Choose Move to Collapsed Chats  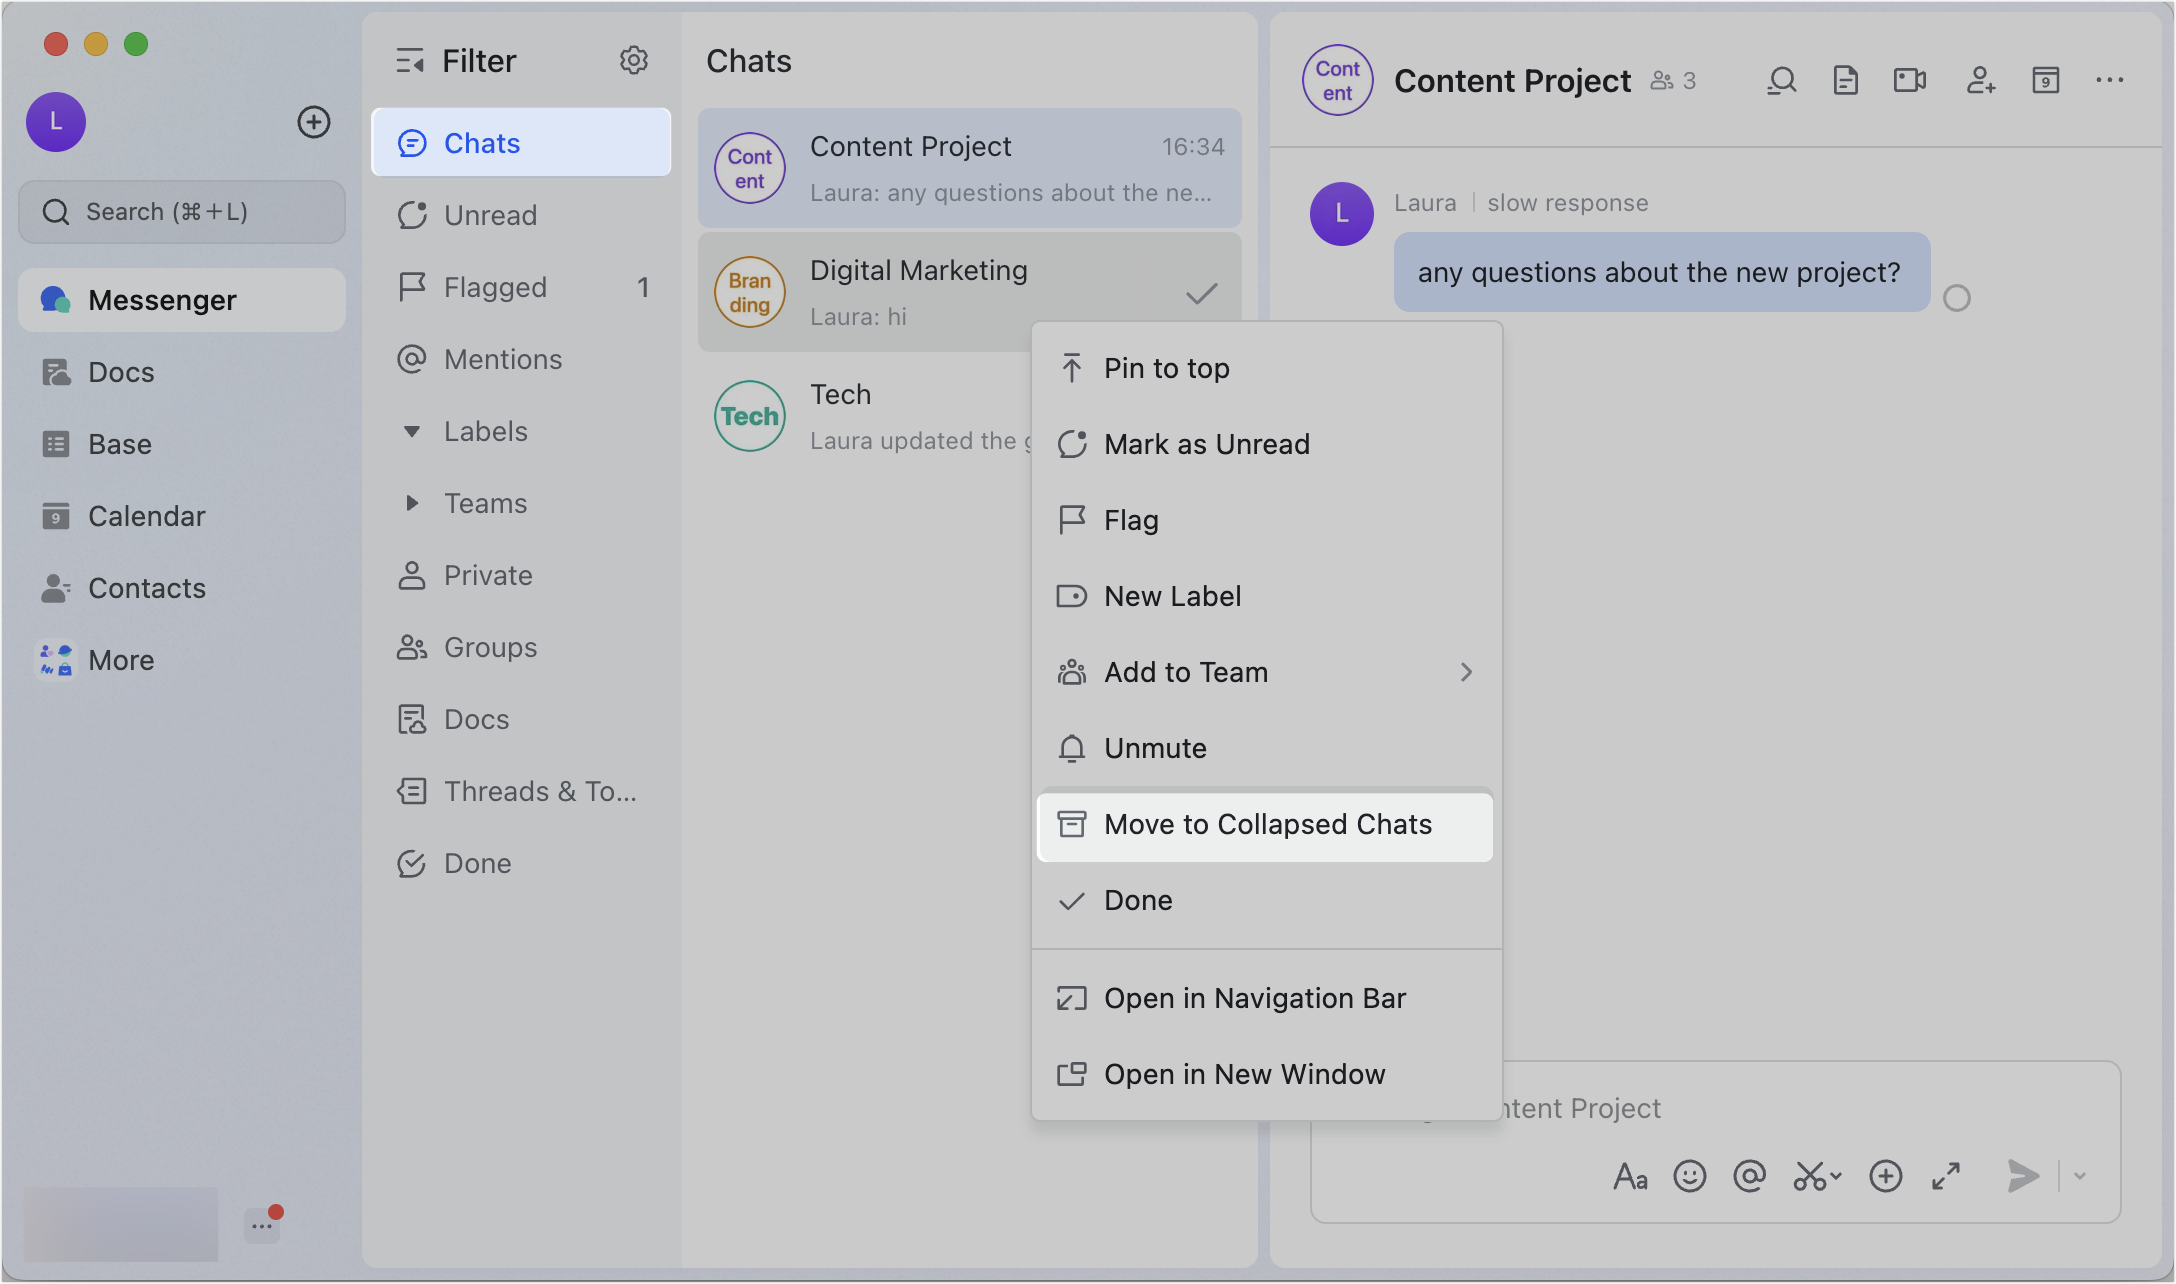(x=1265, y=824)
